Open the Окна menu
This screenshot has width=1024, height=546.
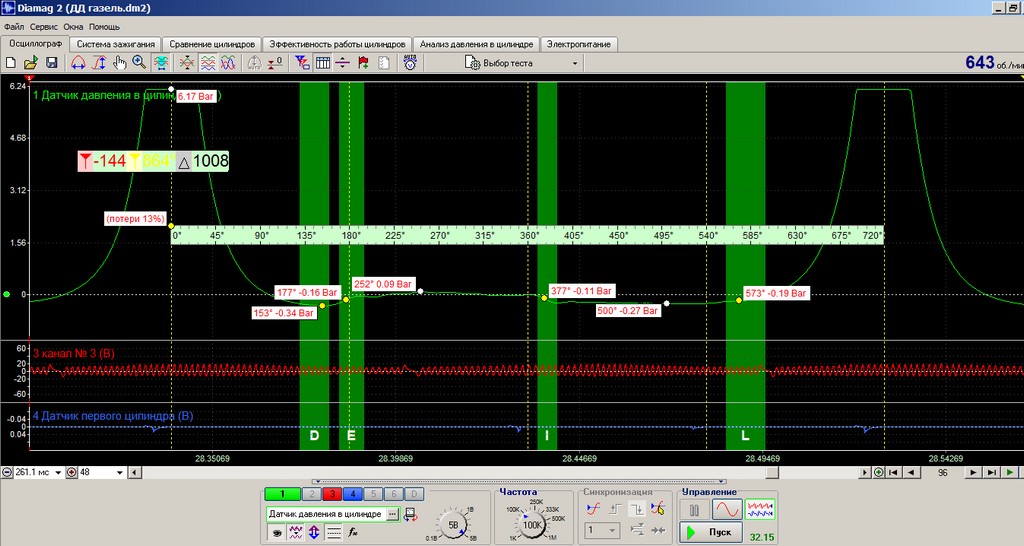click(x=73, y=27)
